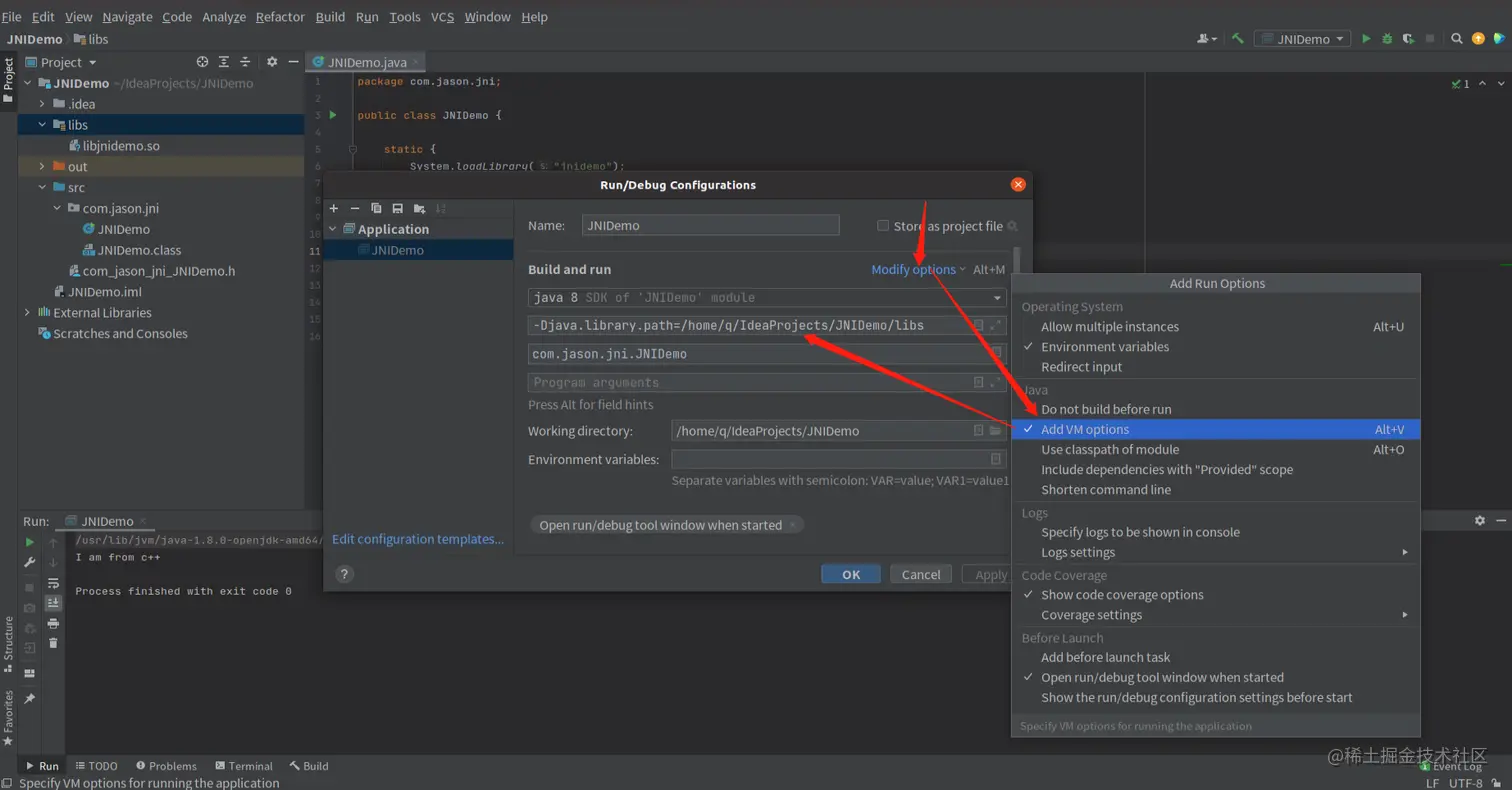
Task: Create new configuration folder icon
Action: pyautogui.click(x=419, y=208)
